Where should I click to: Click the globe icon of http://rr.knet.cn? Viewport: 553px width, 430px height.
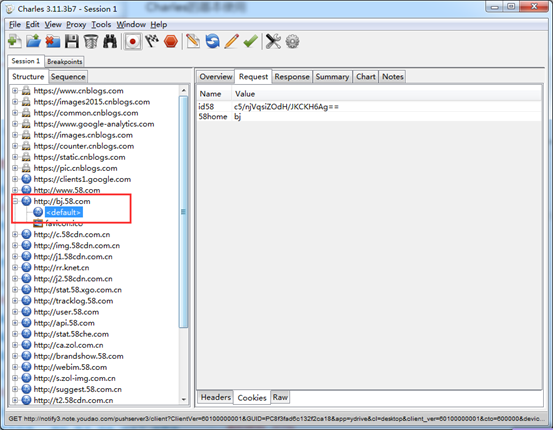point(26,267)
